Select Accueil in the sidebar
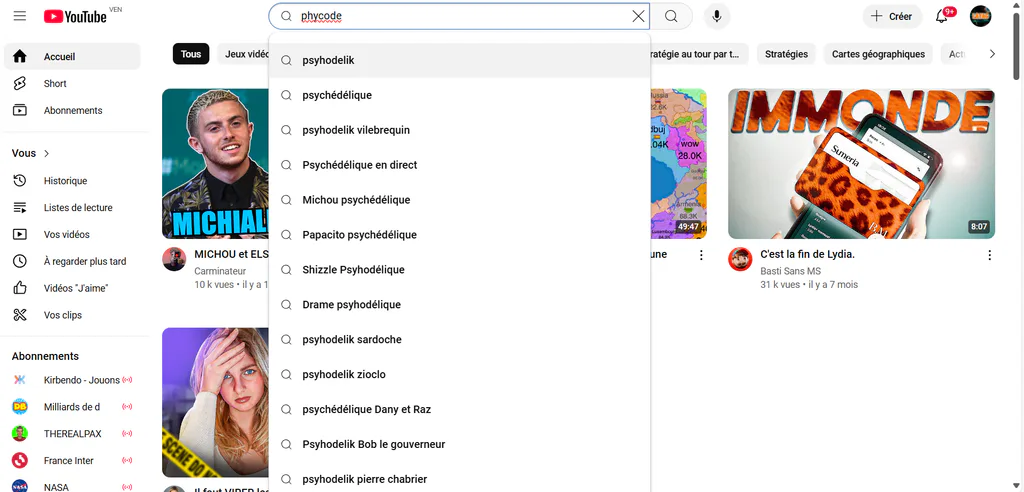The image size is (1024, 492). point(72,56)
